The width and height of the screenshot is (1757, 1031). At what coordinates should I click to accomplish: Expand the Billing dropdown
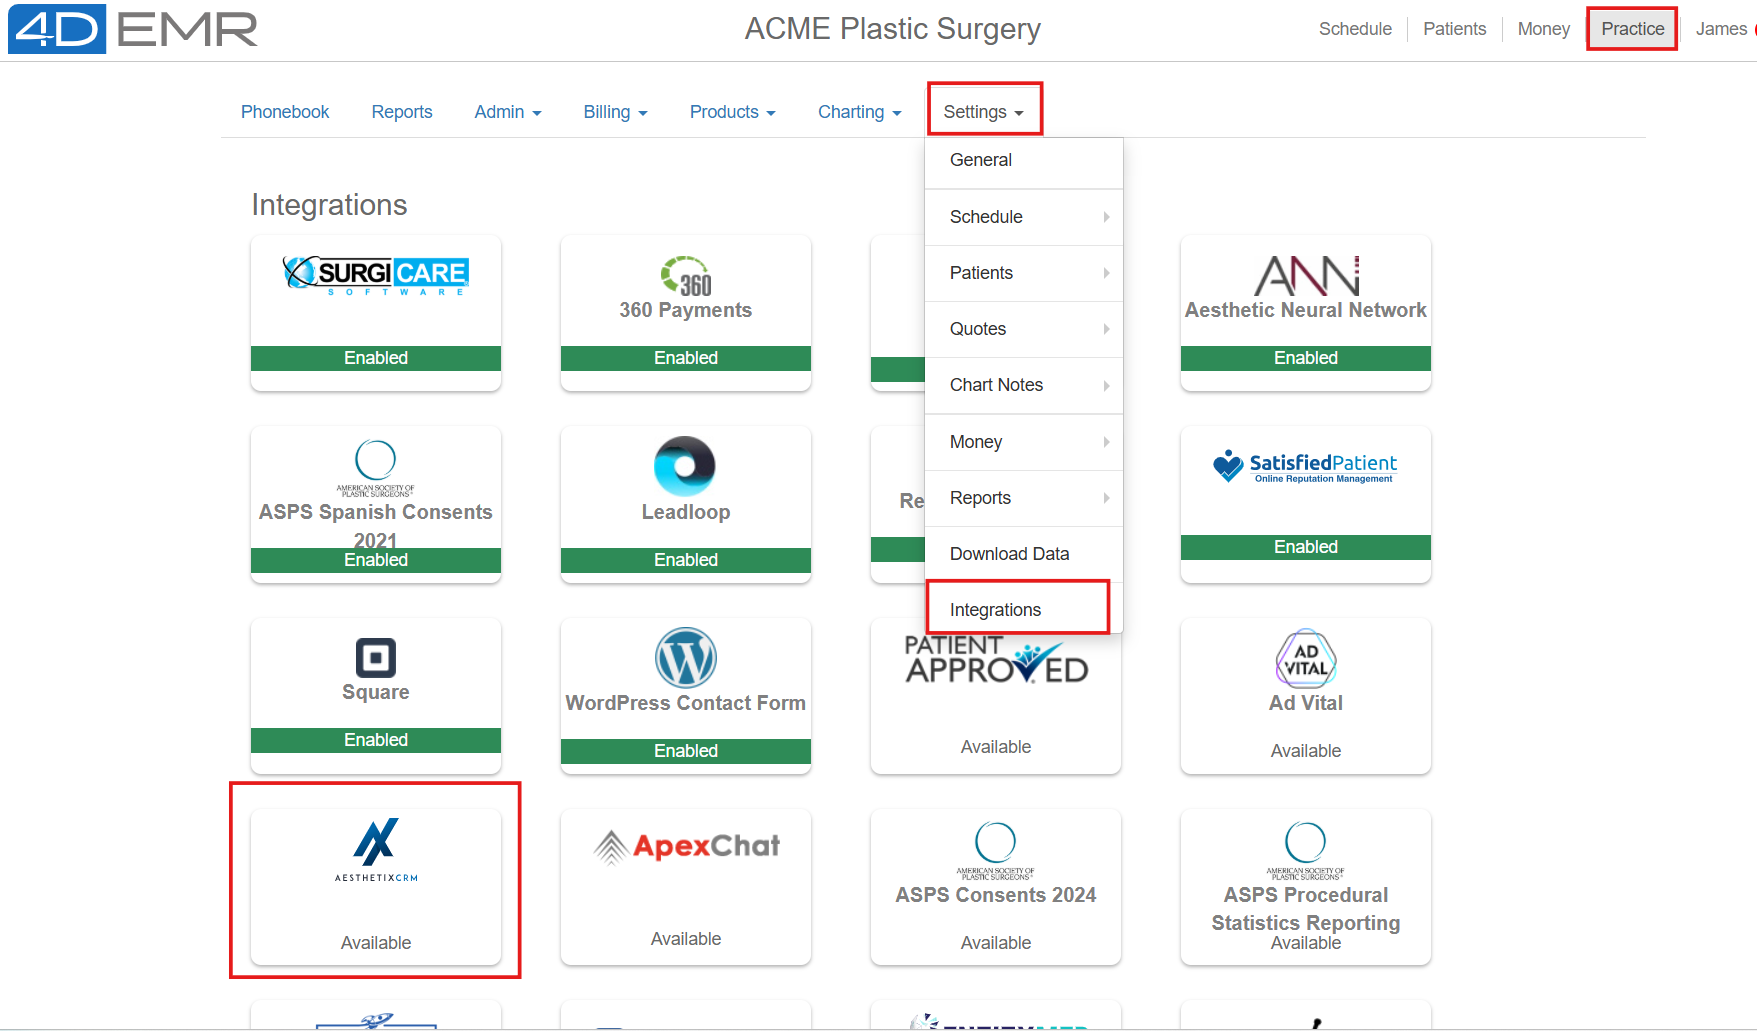coord(615,112)
